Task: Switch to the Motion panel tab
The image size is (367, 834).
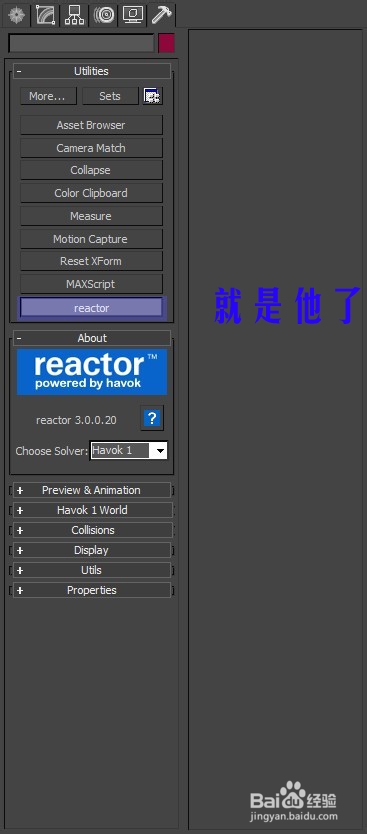Action: tap(104, 15)
